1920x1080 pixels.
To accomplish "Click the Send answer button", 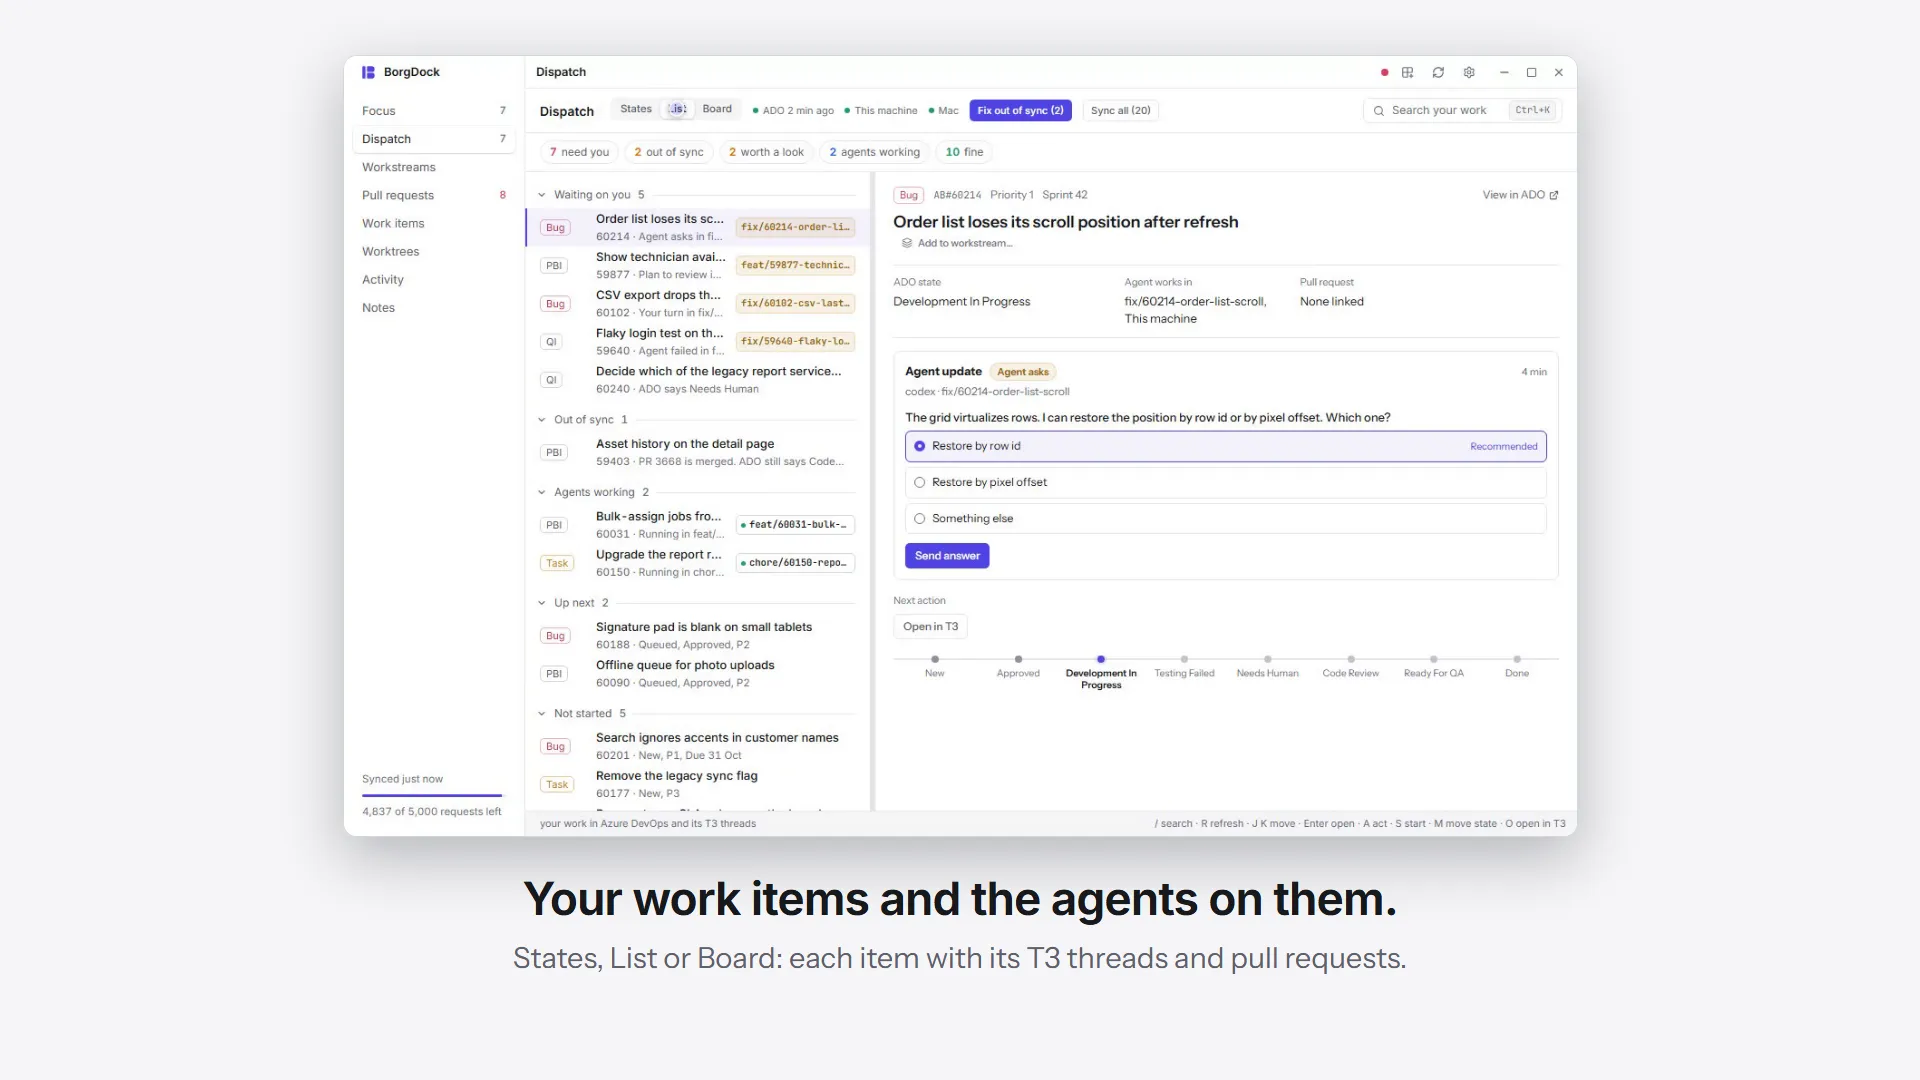I will point(947,556).
